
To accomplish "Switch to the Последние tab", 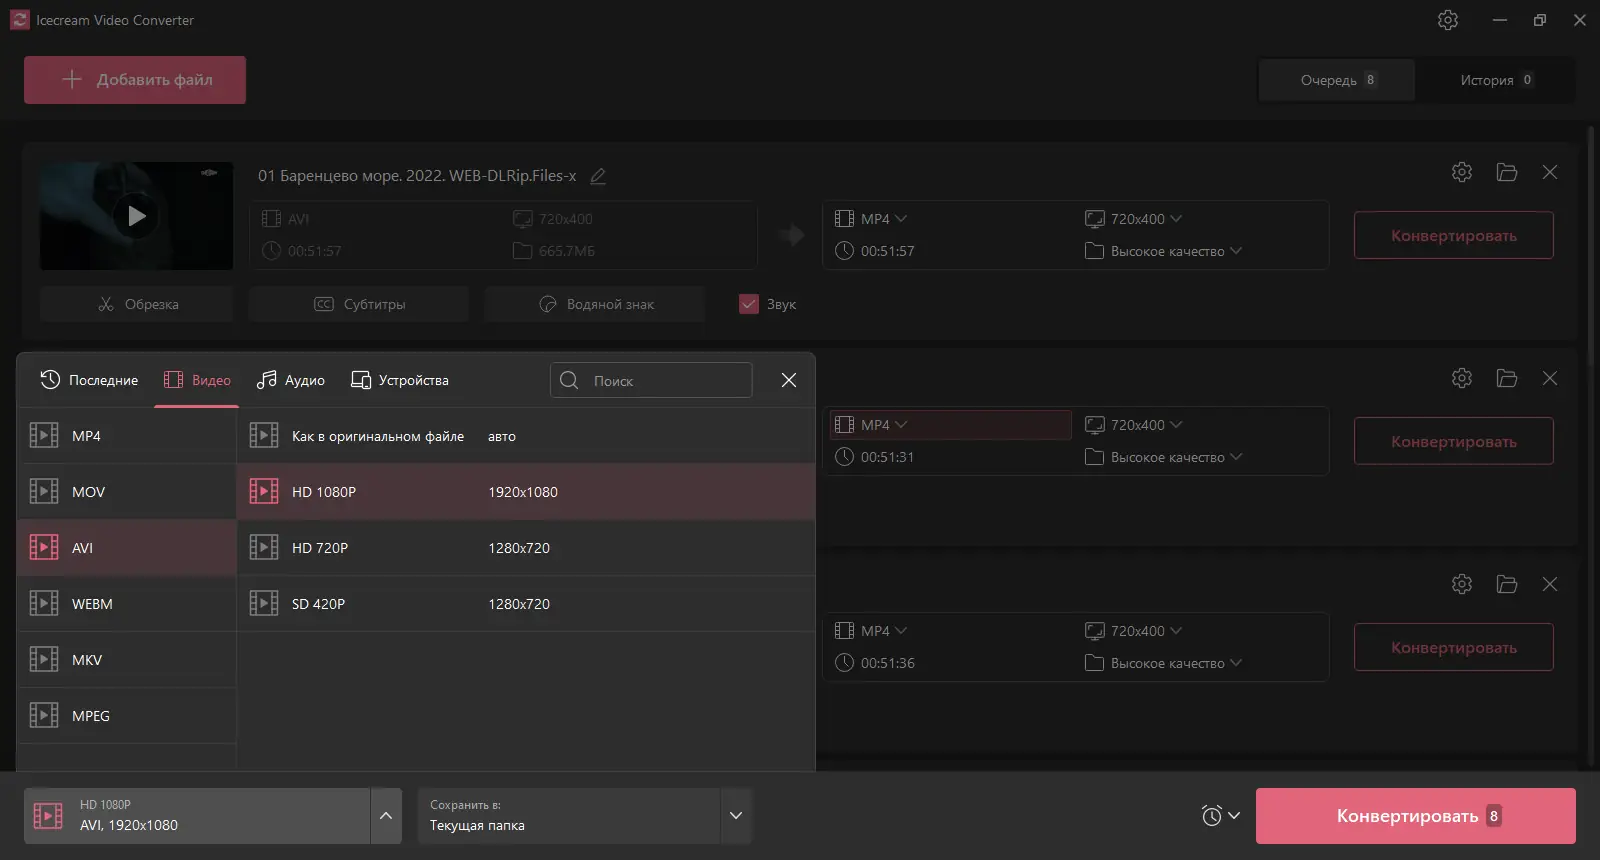I will [89, 380].
